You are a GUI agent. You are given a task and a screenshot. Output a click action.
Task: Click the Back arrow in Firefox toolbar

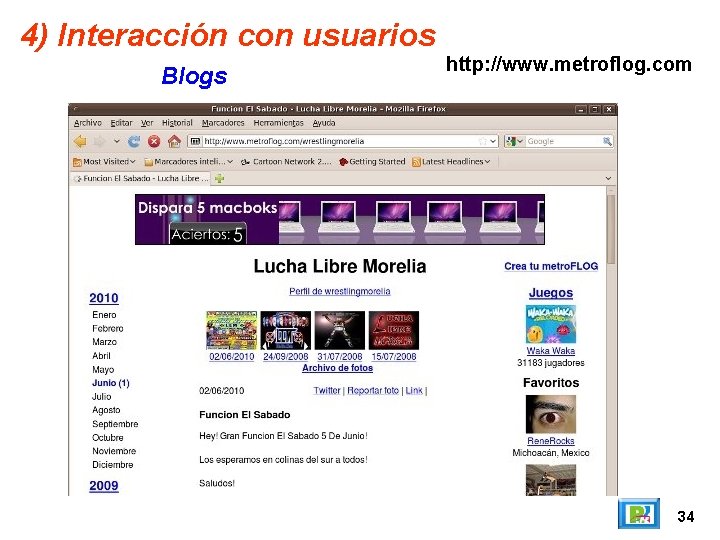(80, 141)
